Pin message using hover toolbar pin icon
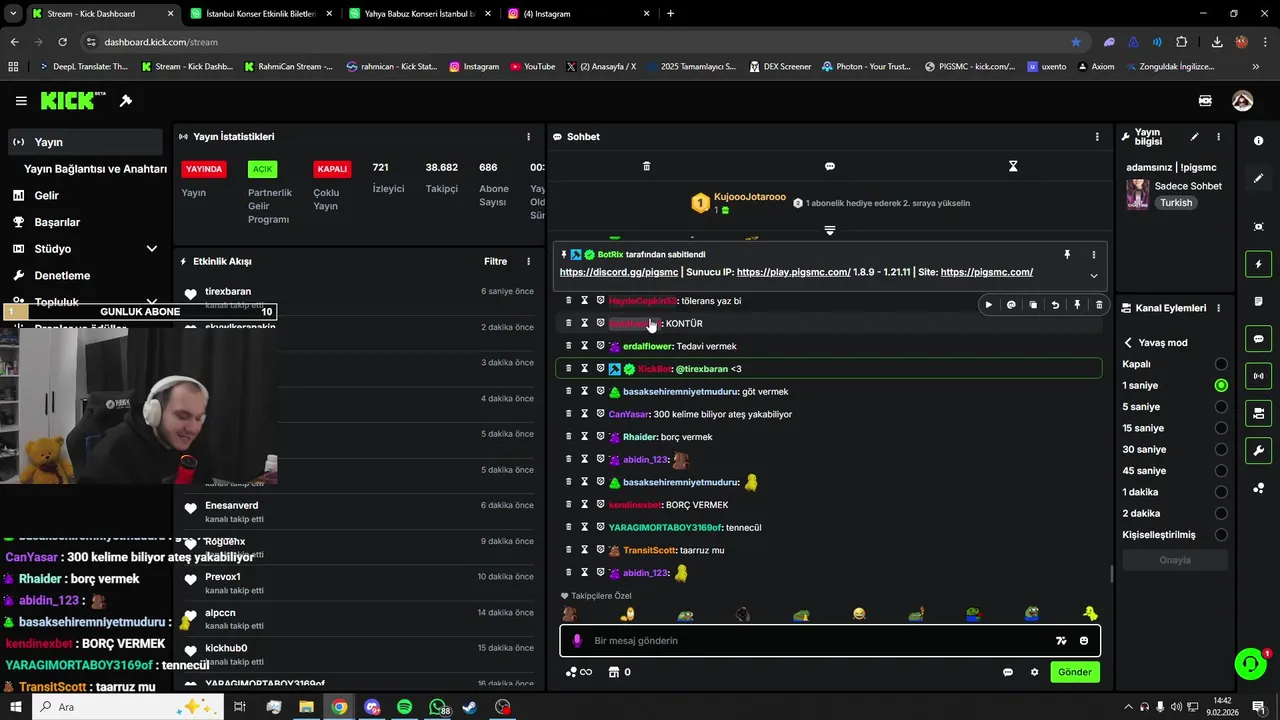The width and height of the screenshot is (1280, 720). point(1077,305)
